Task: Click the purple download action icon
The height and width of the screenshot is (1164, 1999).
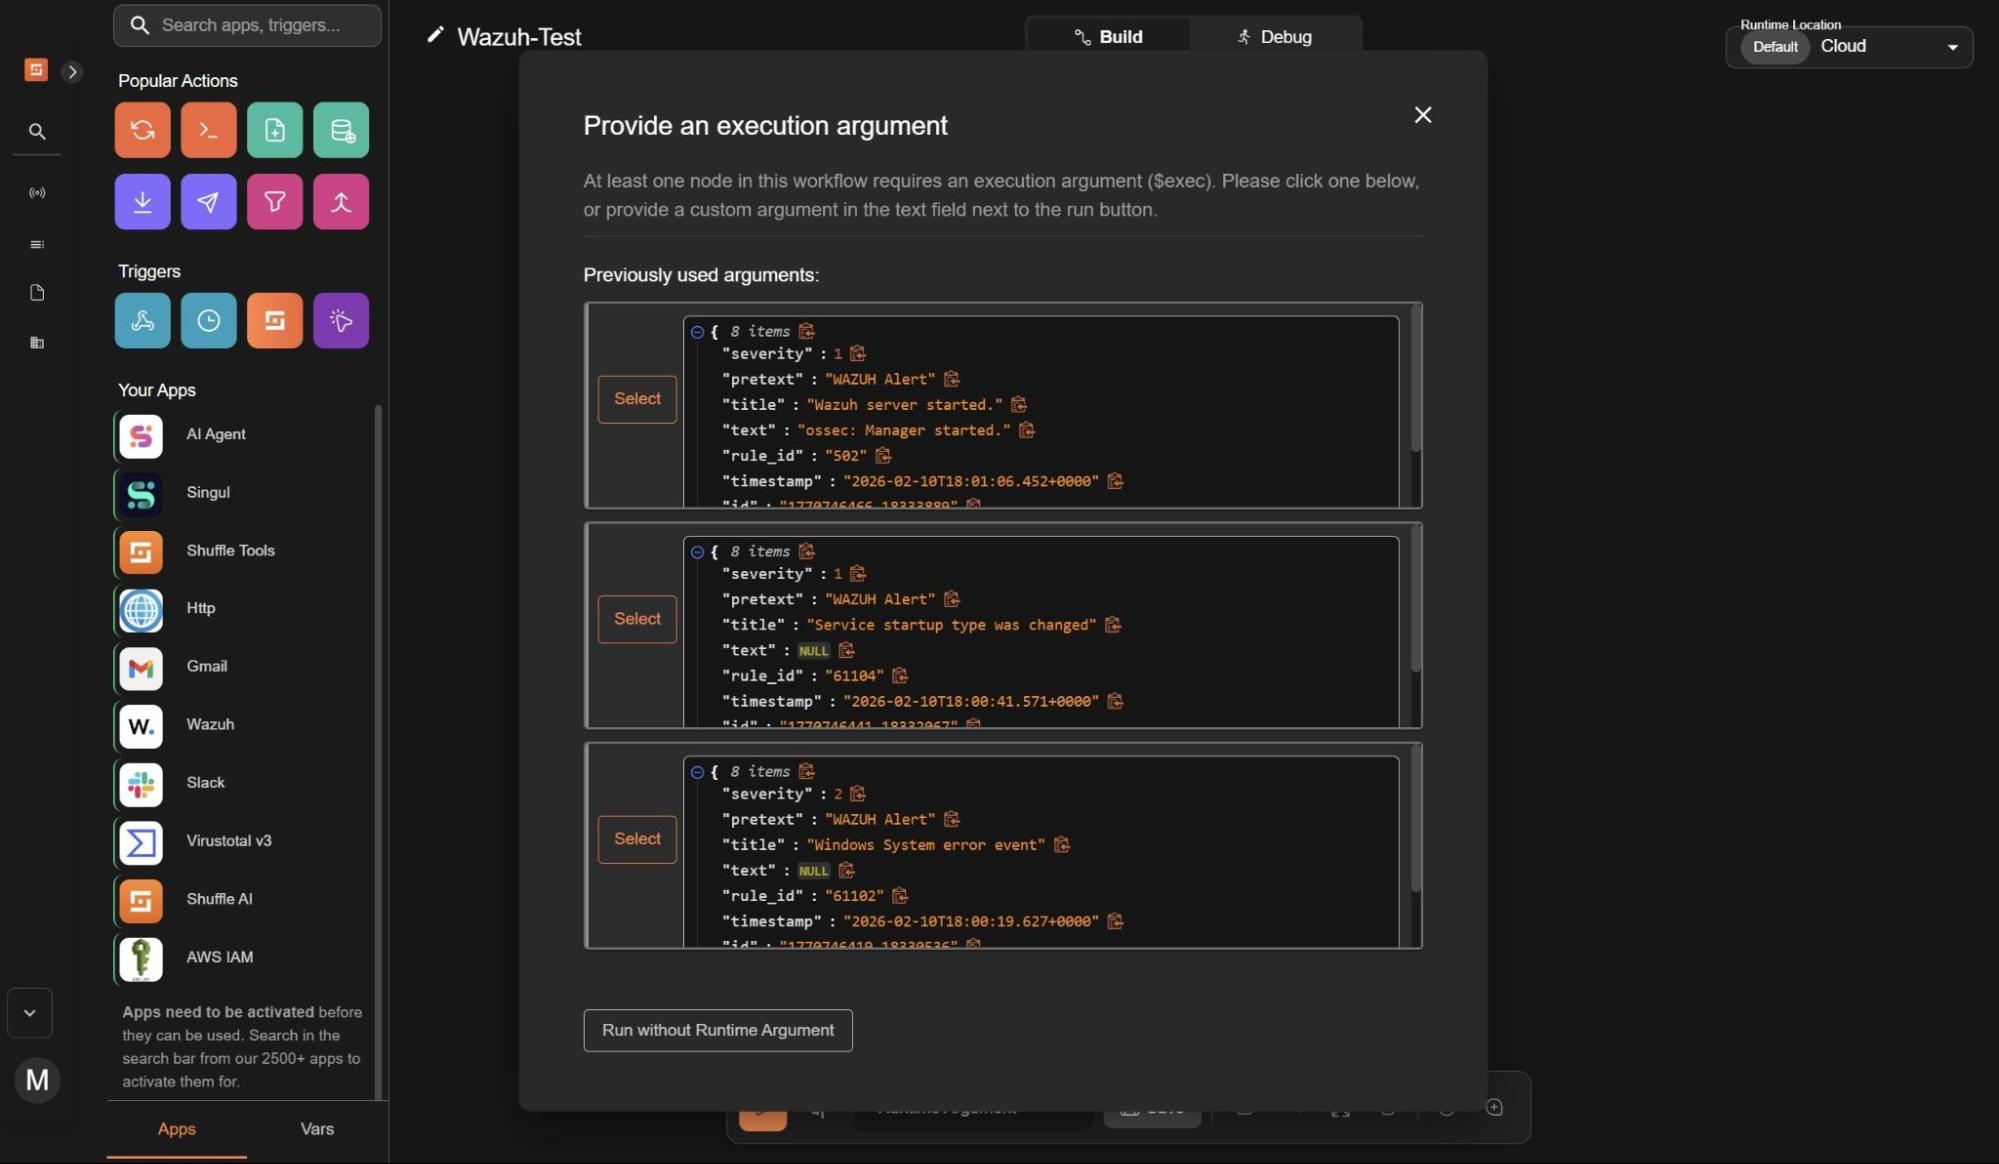Action: pyautogui.click(x=142, y=202)
